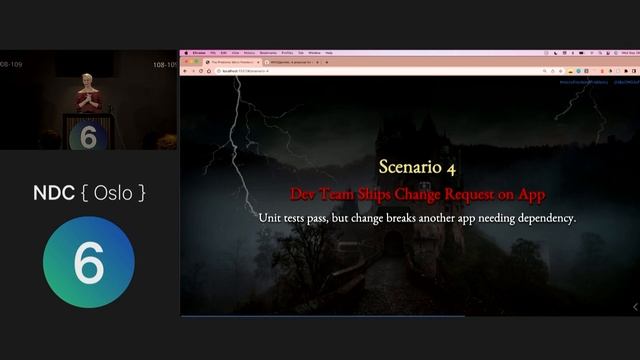Open the browser home page

pyautogui.click(x=209, y=71)
